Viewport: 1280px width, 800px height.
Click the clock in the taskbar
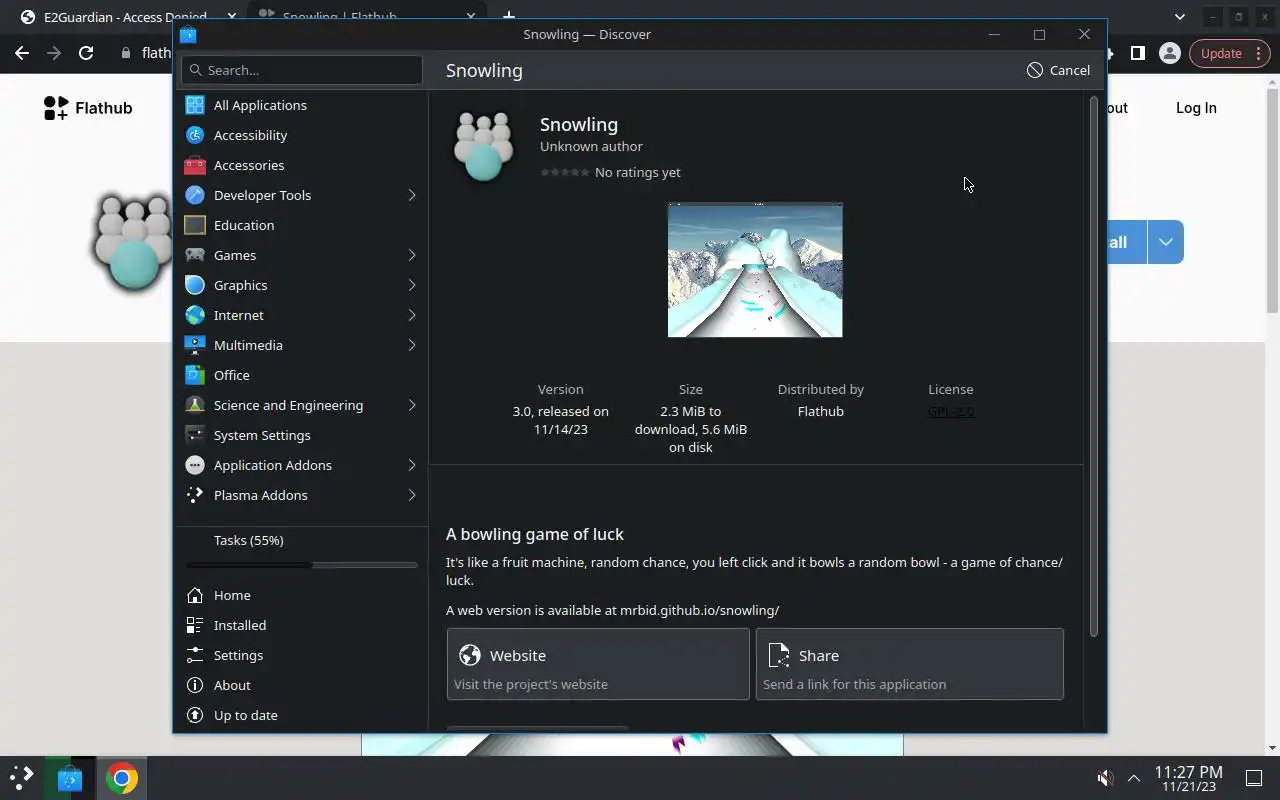[x=1188, y=778]
